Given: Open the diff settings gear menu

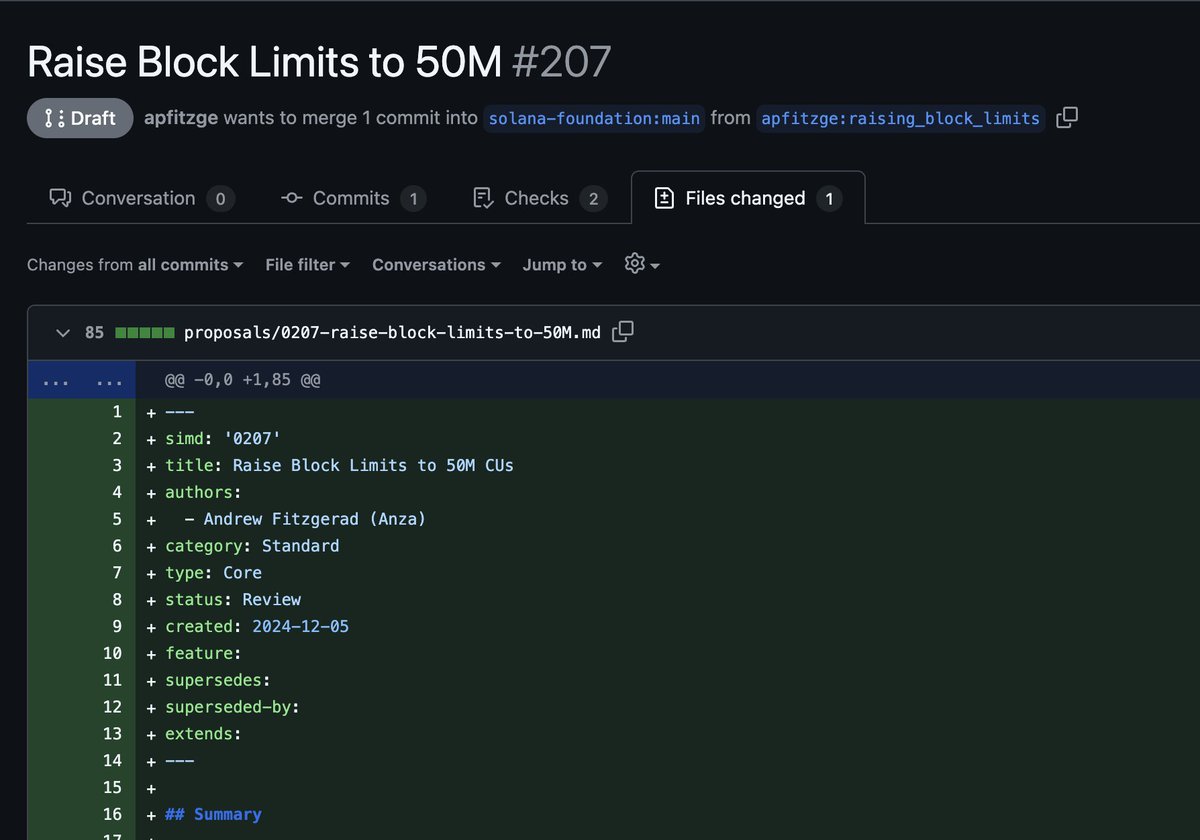Looking at the screenshot, I should pyautogui.click(x=641, y=264).
